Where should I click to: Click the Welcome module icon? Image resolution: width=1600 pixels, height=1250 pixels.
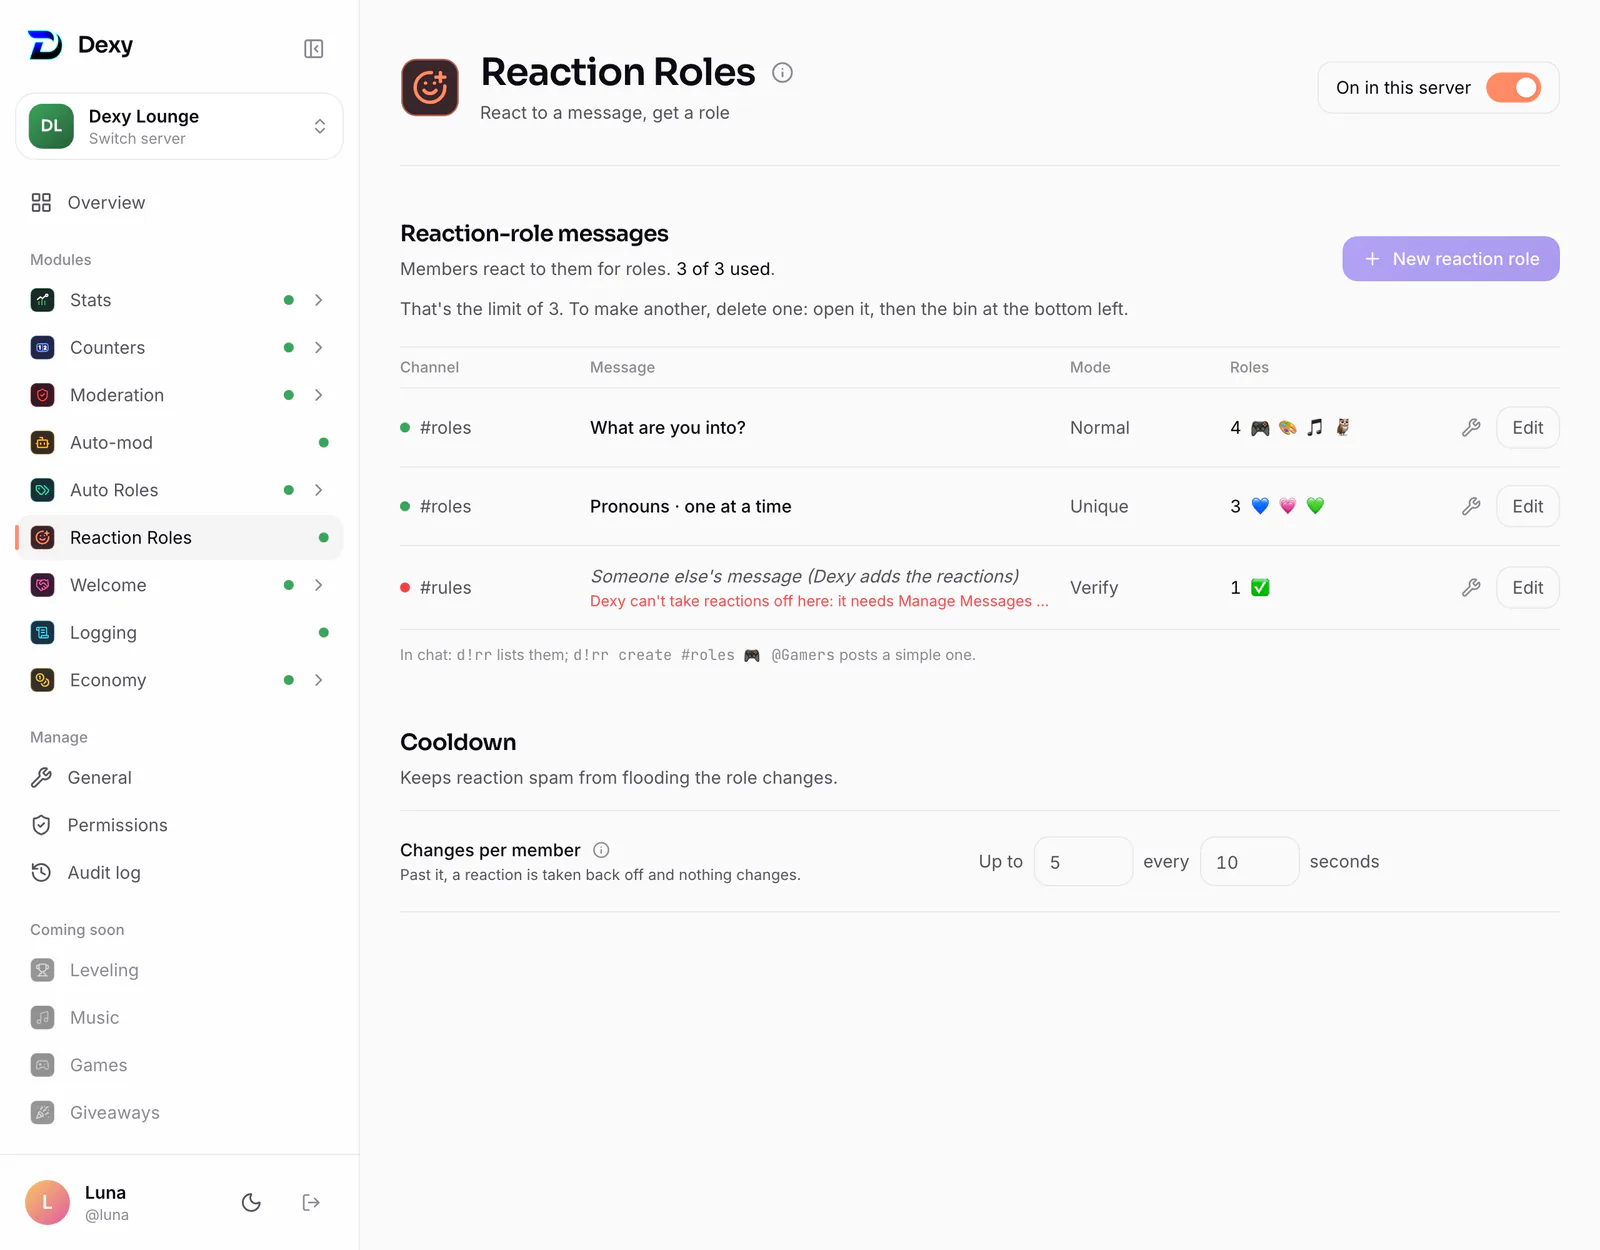[43, 585]
